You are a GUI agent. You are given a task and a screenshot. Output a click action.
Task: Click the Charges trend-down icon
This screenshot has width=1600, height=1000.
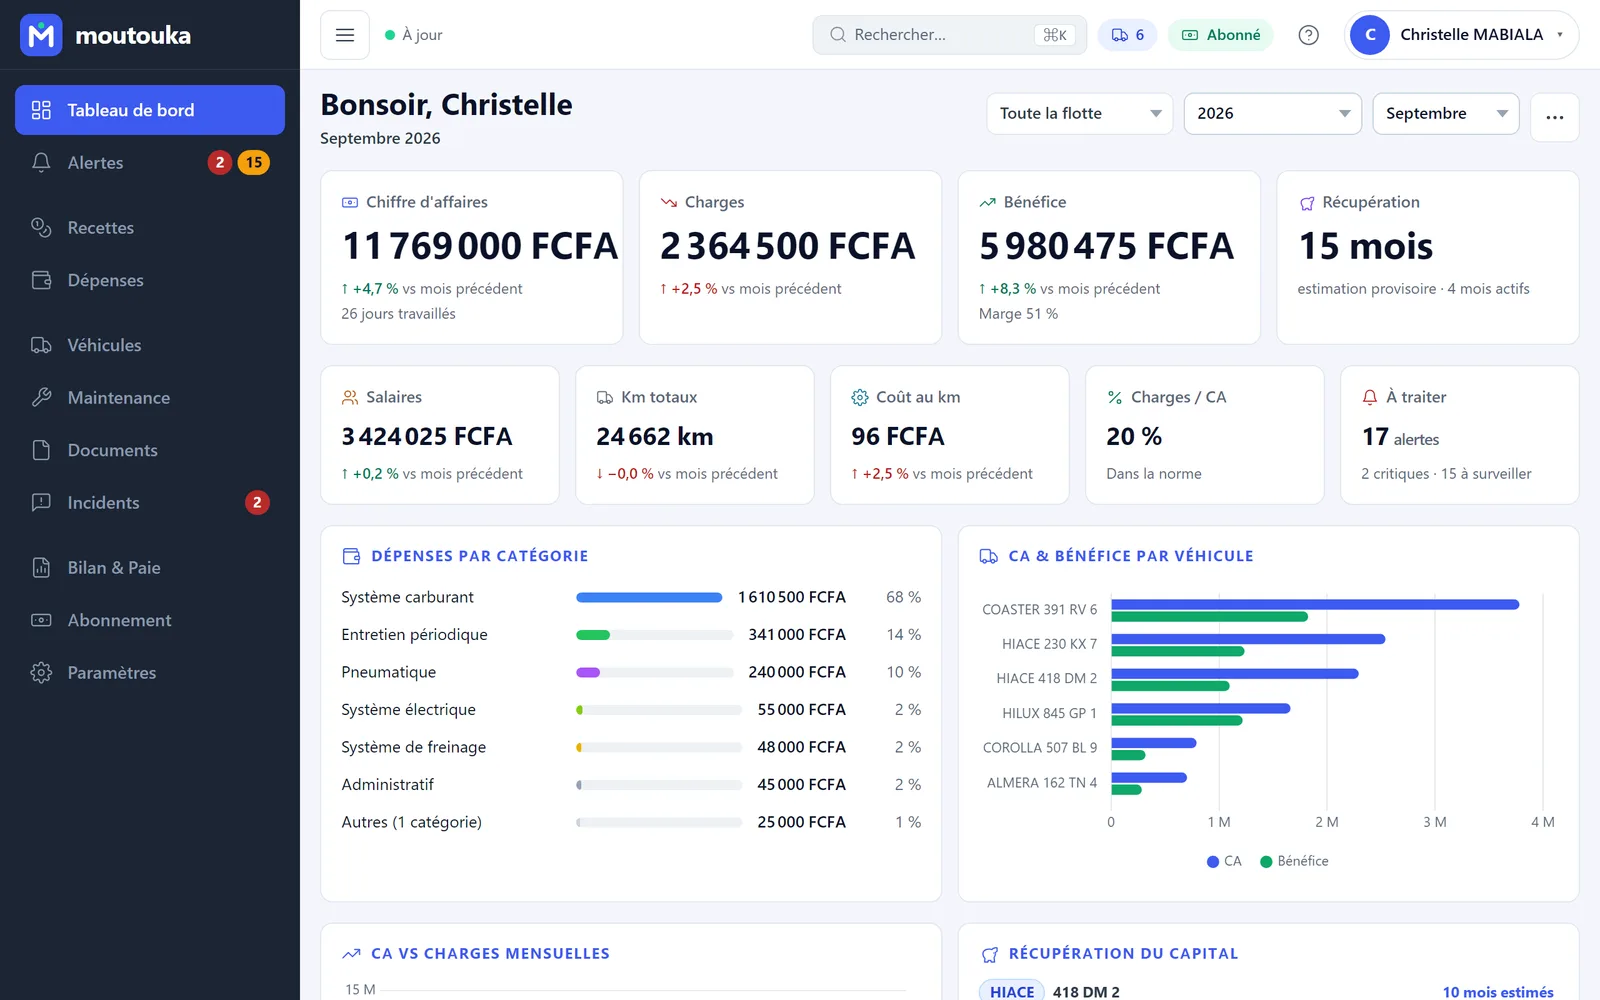click(669, 202)
